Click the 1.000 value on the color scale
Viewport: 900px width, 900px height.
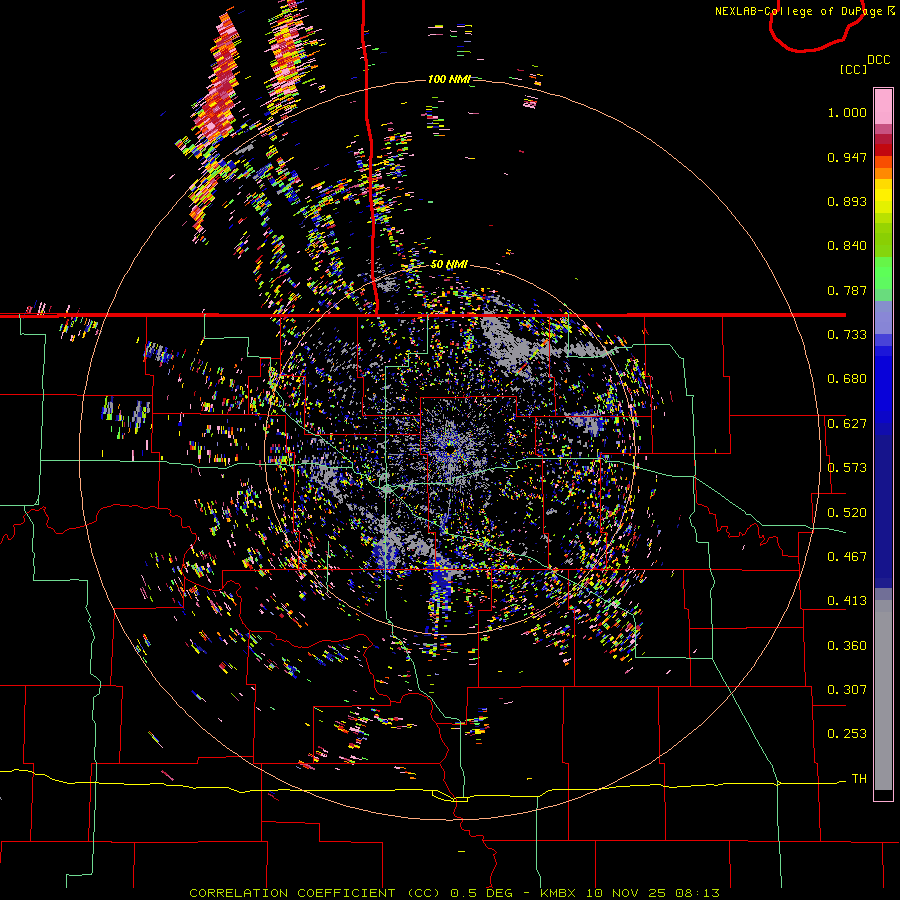pyautogui.click(x=847, y=112)
